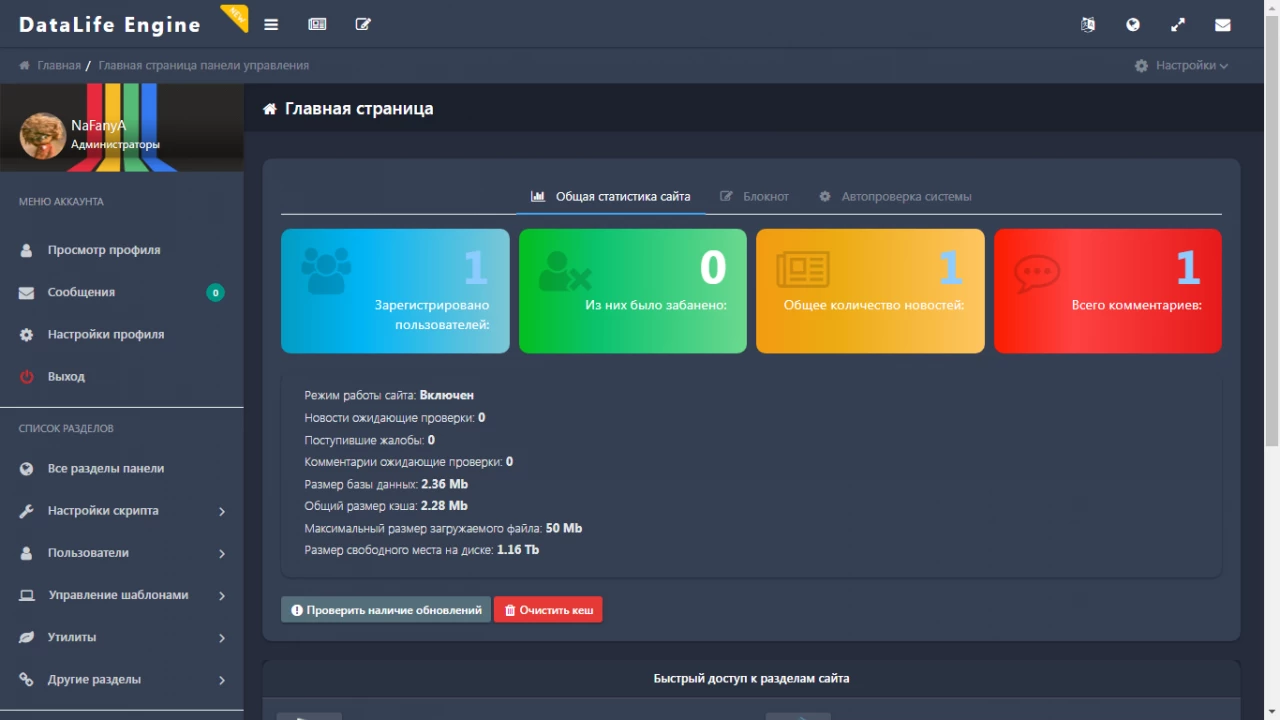The height and width of the screenshot is (720, 1280).
Task: Switch to Автопроверка системы tab
Action: coord(895,197)
